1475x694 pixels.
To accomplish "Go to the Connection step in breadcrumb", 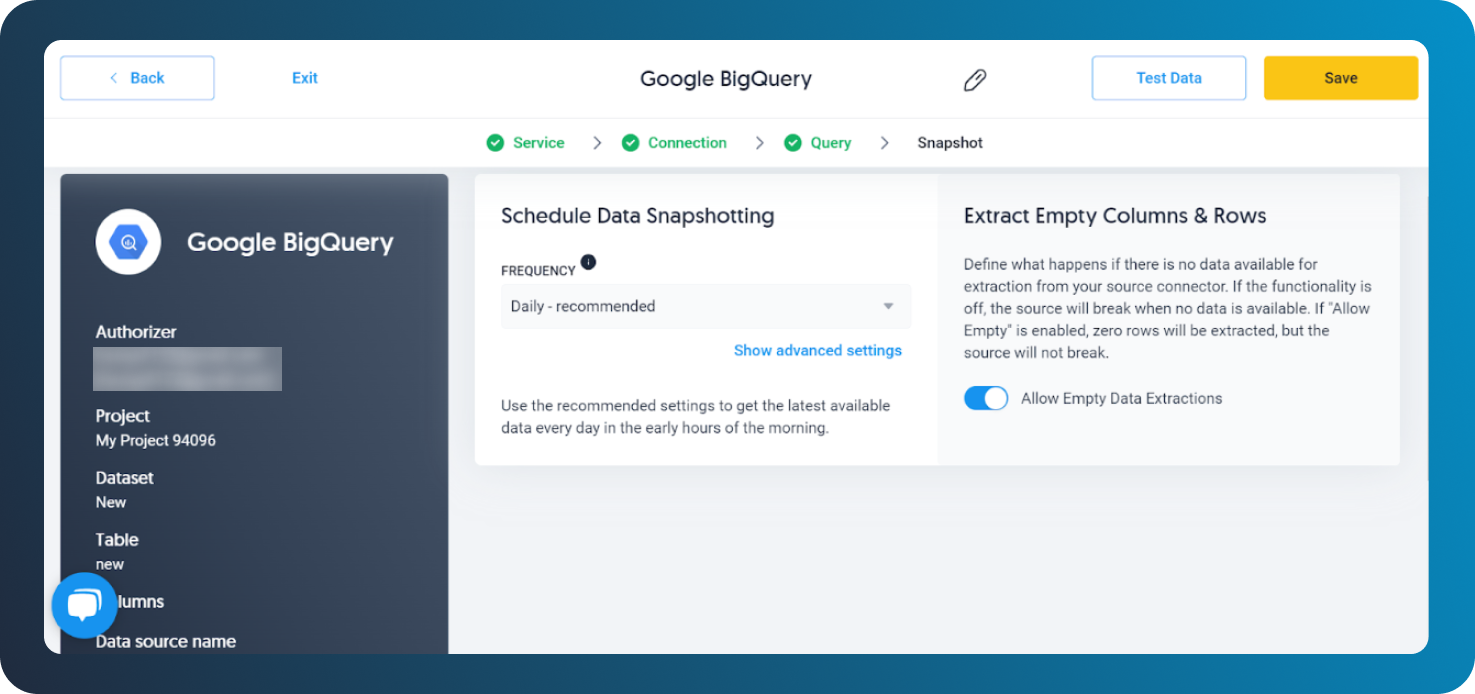I will (x=687, y=142).
